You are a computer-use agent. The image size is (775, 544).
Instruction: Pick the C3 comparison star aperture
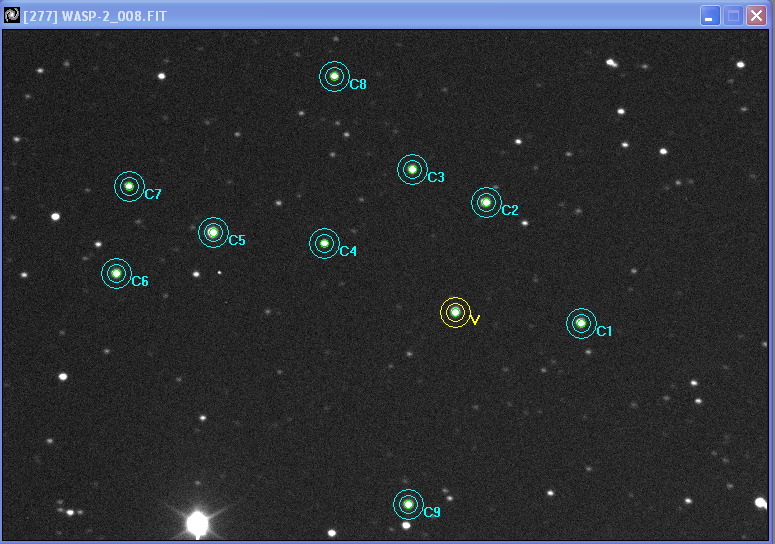pyautogui.click(x=412, y=169)
